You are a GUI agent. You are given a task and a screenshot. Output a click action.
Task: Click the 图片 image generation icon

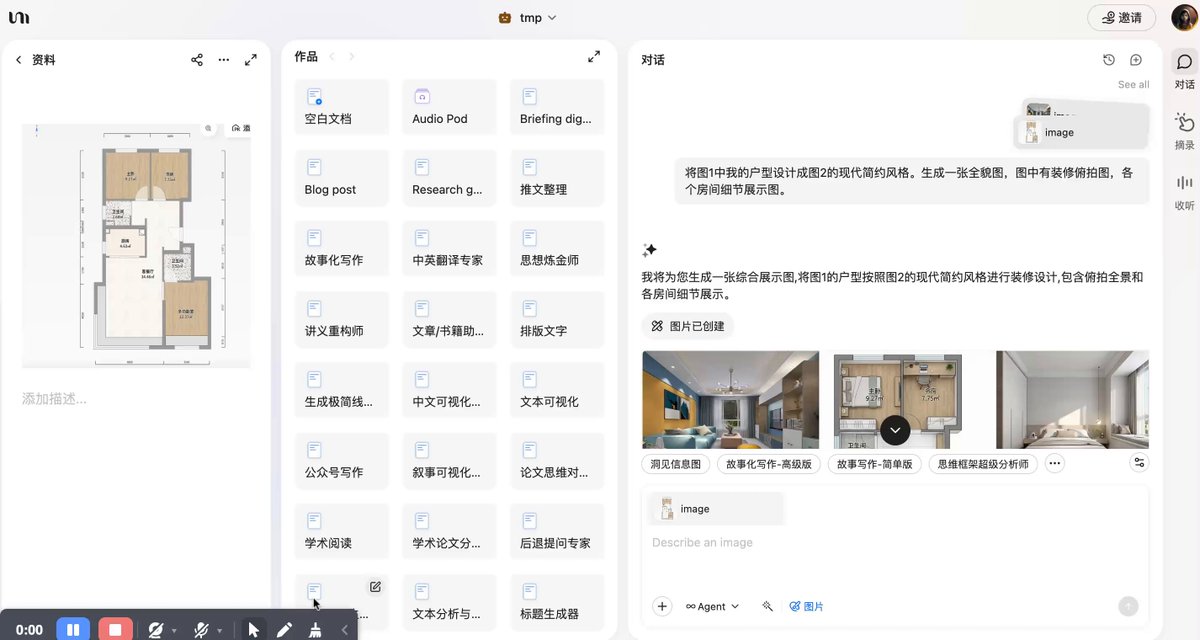coord(806,606)
